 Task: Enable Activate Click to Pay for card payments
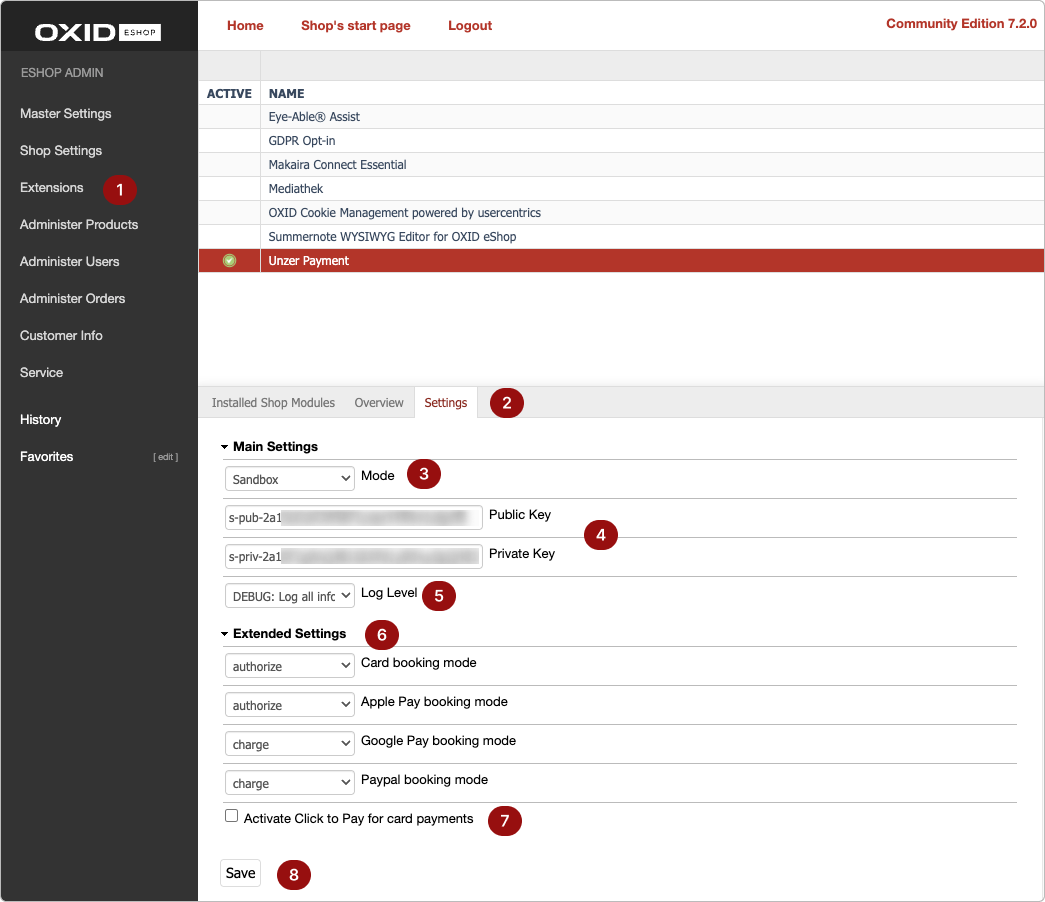pyautogui.click(x=231, y=815)
